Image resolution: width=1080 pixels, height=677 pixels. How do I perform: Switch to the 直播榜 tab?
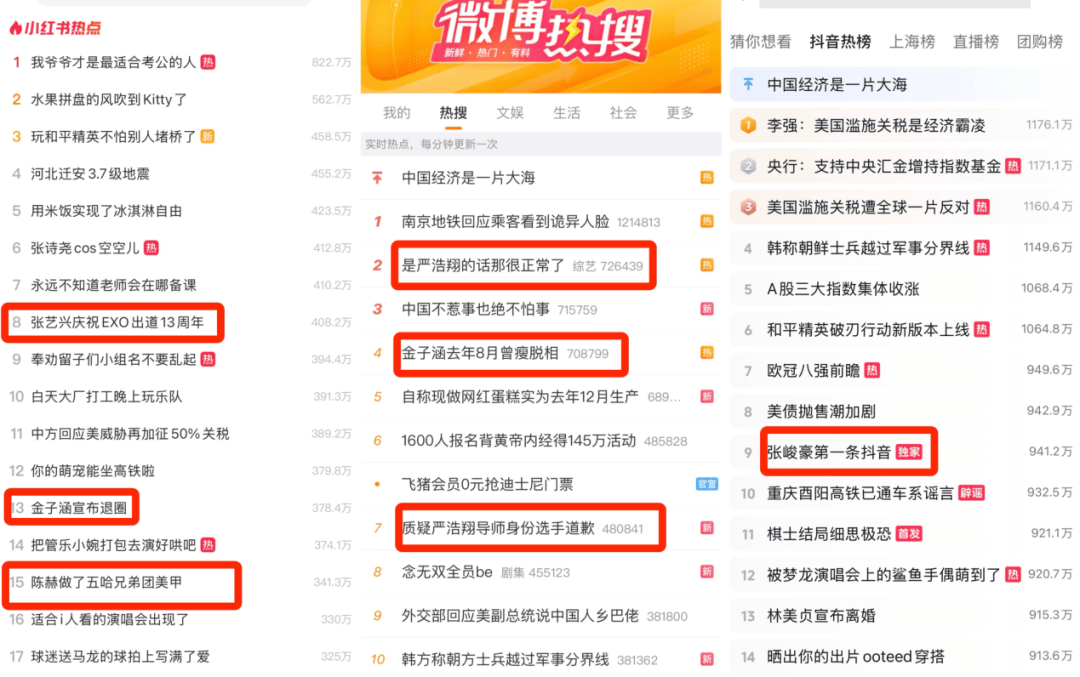point(975,42)
